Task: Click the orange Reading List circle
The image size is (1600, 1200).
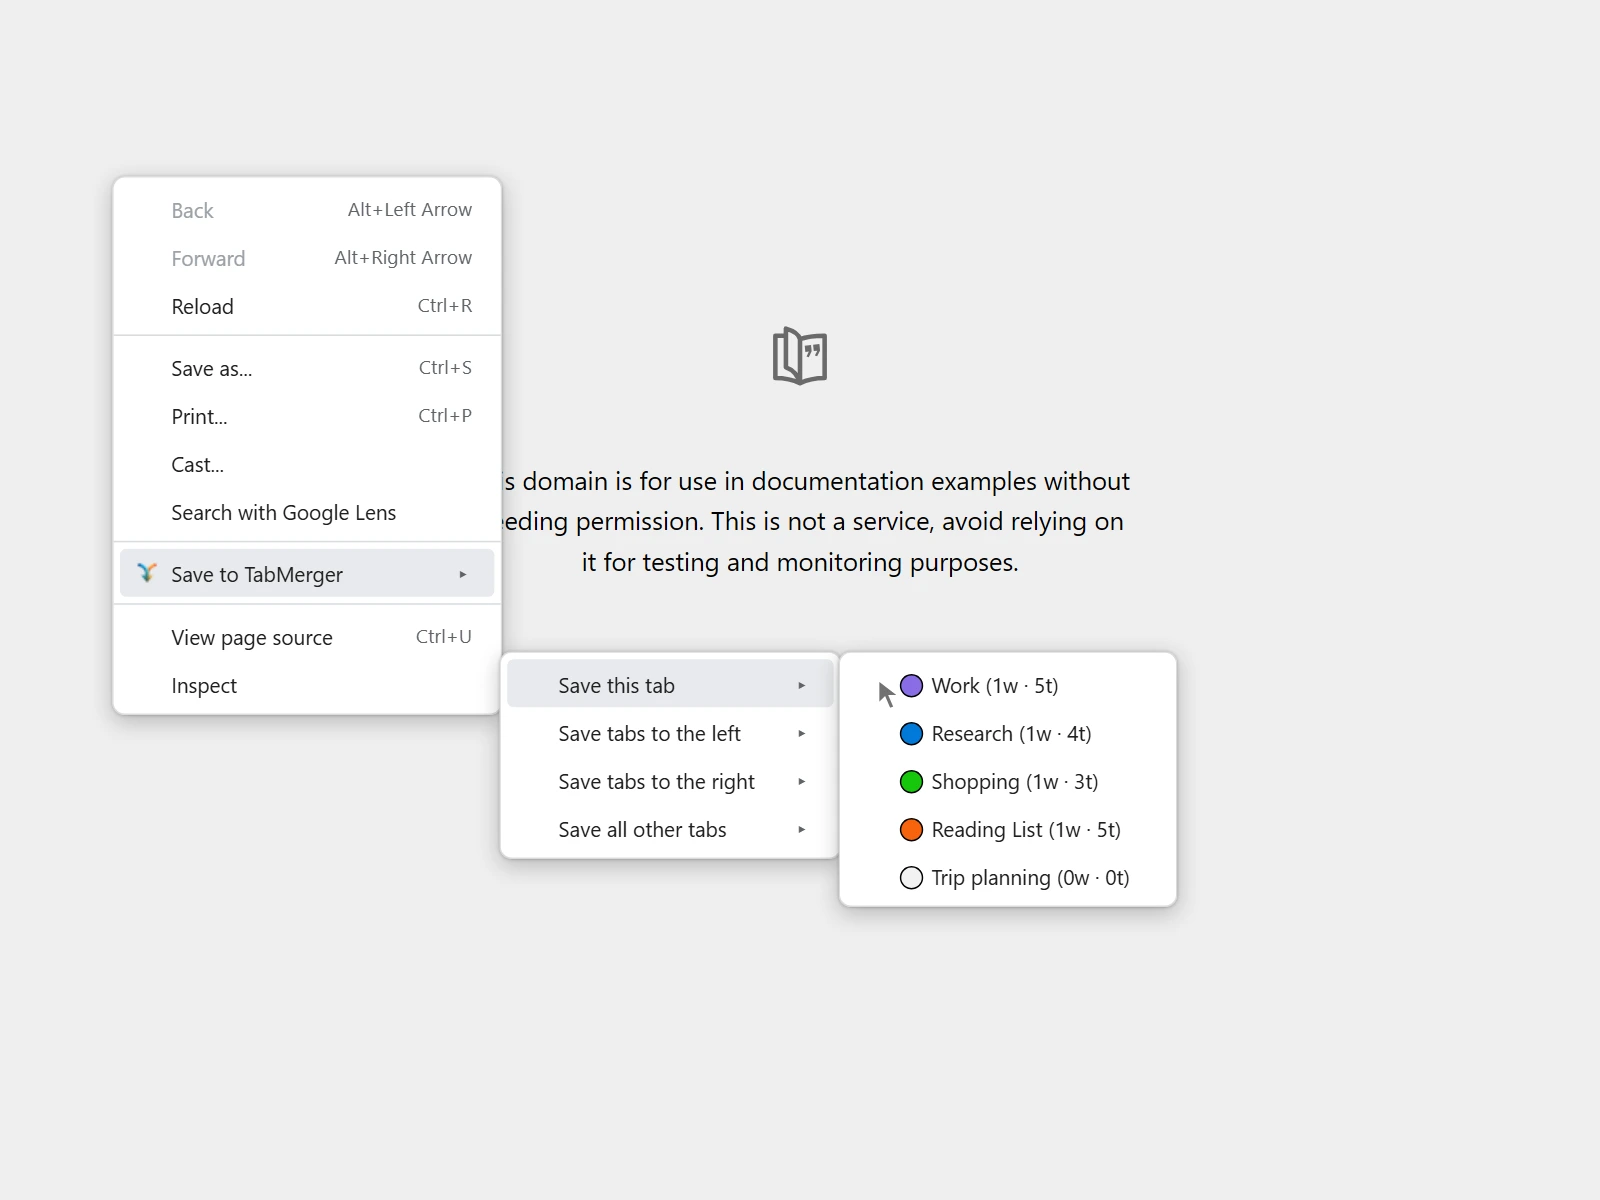Action: point(911,830)
